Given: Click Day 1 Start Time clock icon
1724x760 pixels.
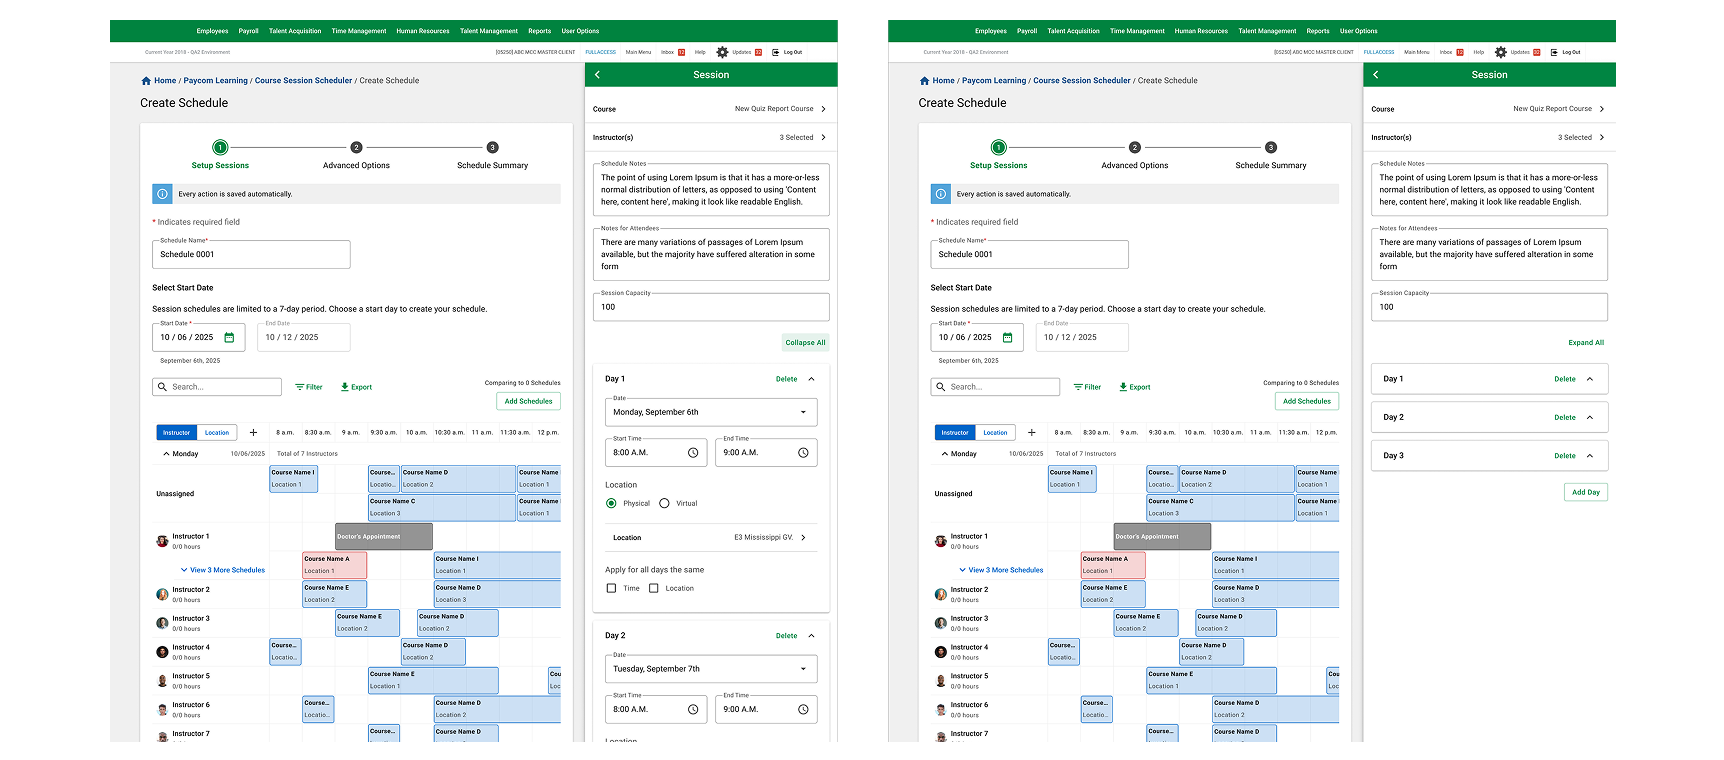Looking at the screenshot, I should point(693,453).
